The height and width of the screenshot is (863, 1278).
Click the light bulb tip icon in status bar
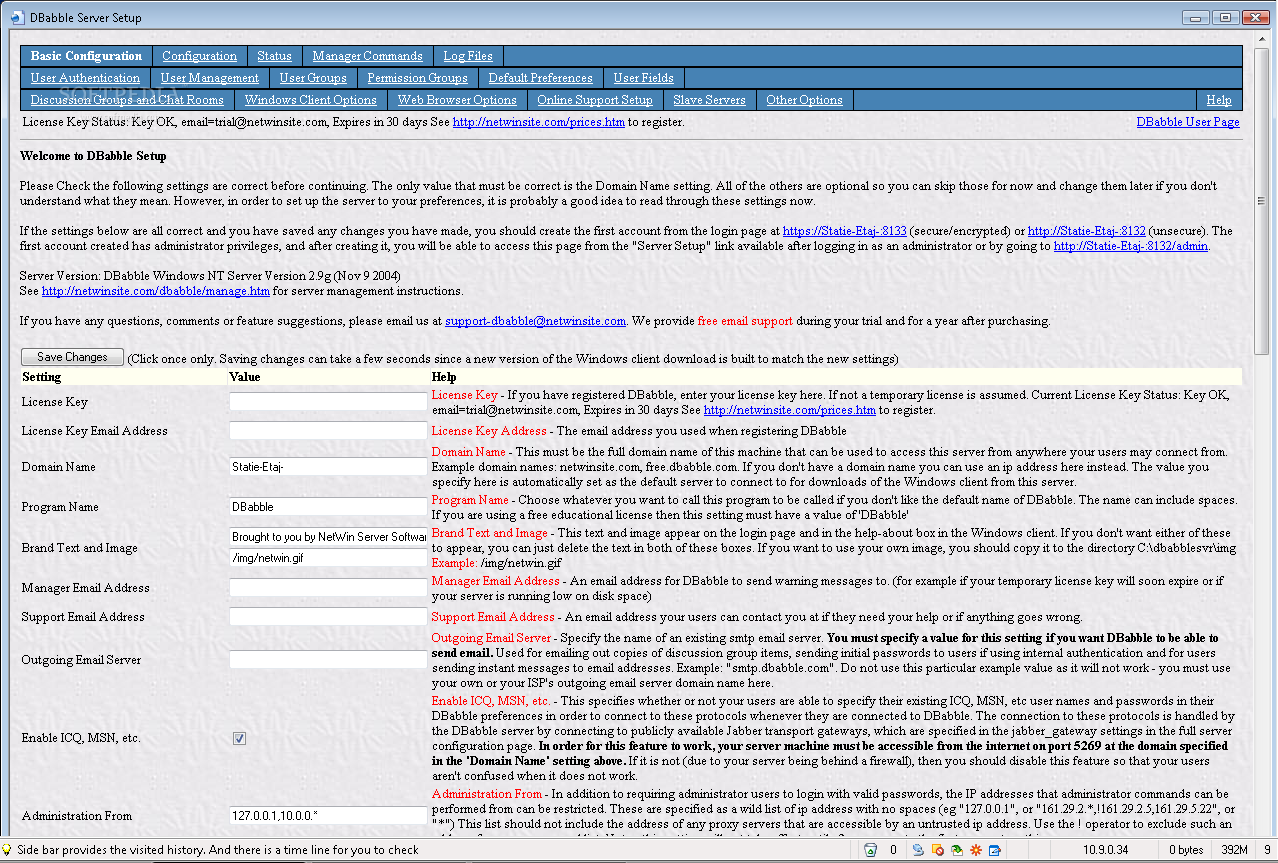pyautogui.click(x=7, y=850)
